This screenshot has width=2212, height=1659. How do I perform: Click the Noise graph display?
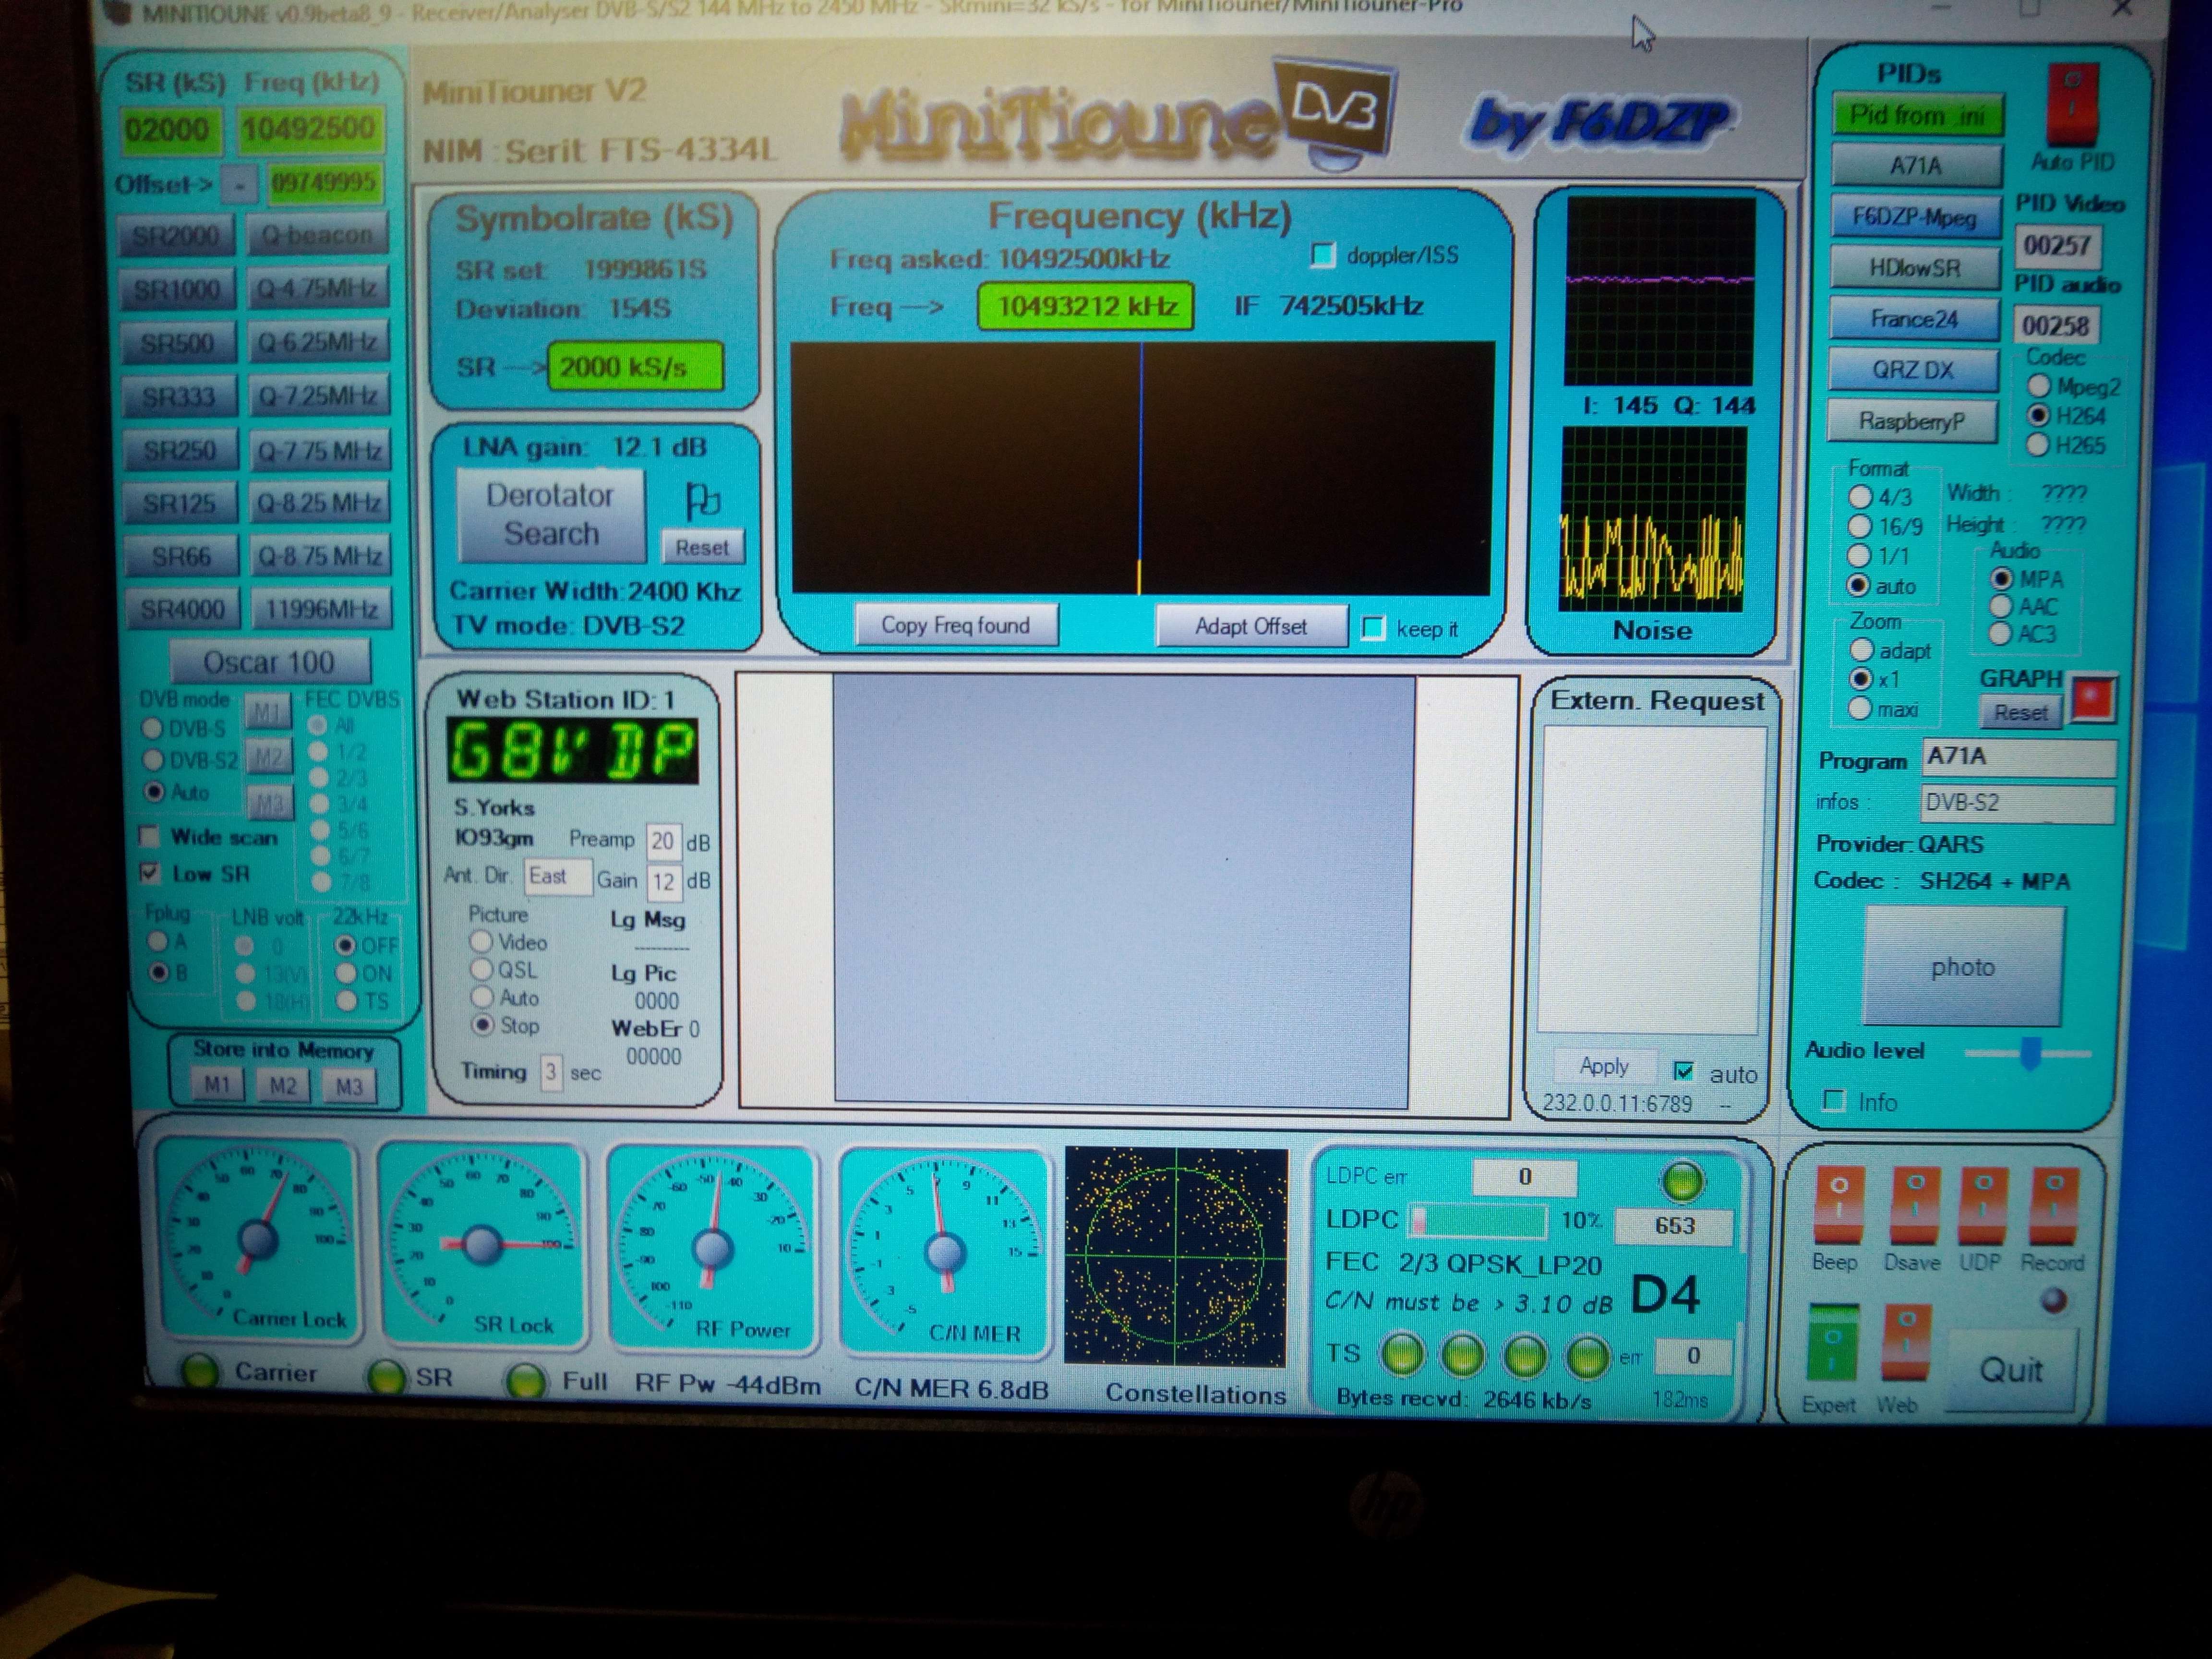1653,519
